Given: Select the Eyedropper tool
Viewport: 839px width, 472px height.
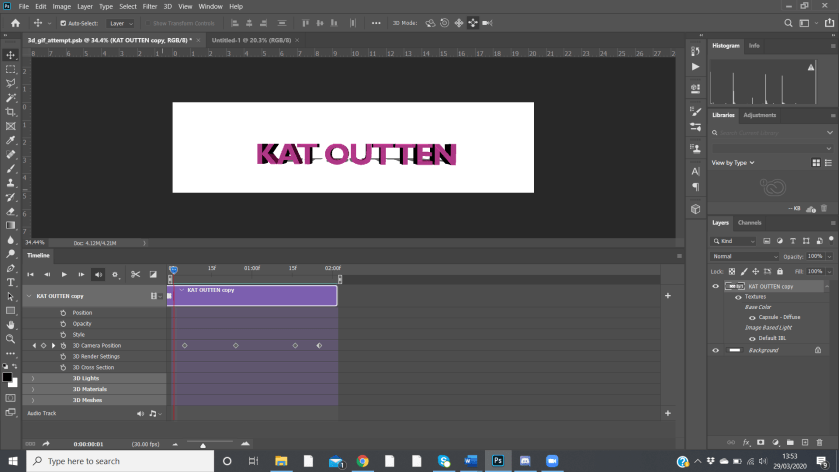Looking at the screenshot, I should click(x=11, y=141).
